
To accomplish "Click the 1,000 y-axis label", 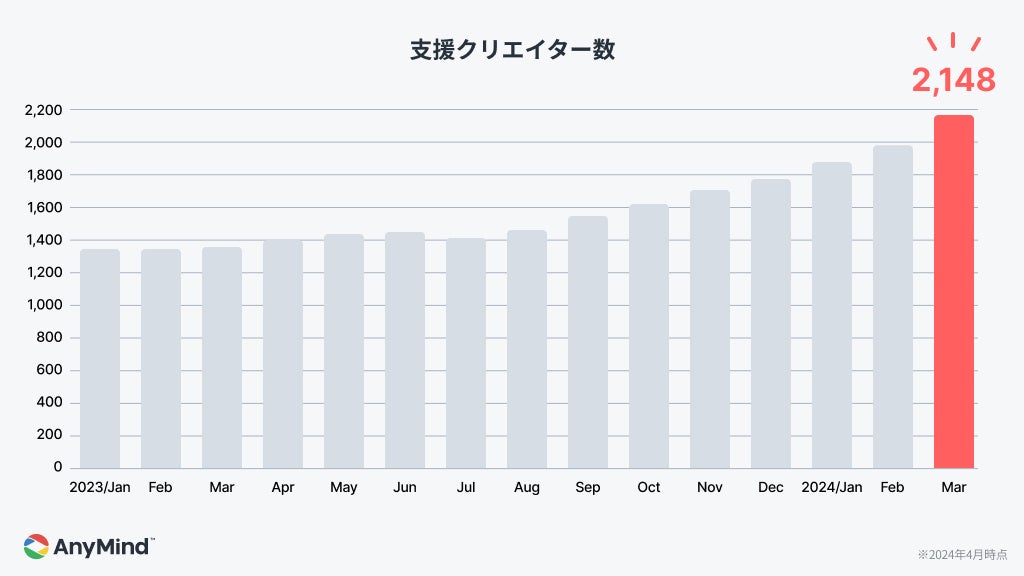I will (x=43, y=305).
